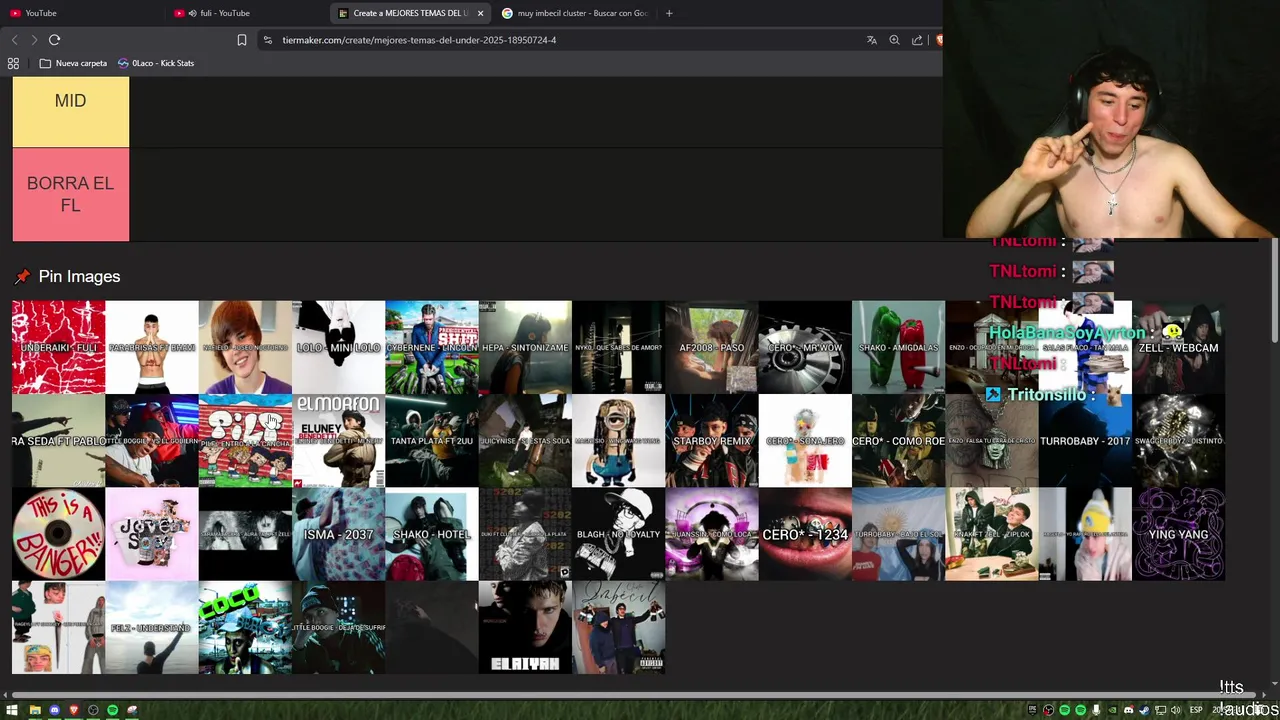
Task: Select the HEPA - SINTONIZAME thumbnail
Action: 525,347
